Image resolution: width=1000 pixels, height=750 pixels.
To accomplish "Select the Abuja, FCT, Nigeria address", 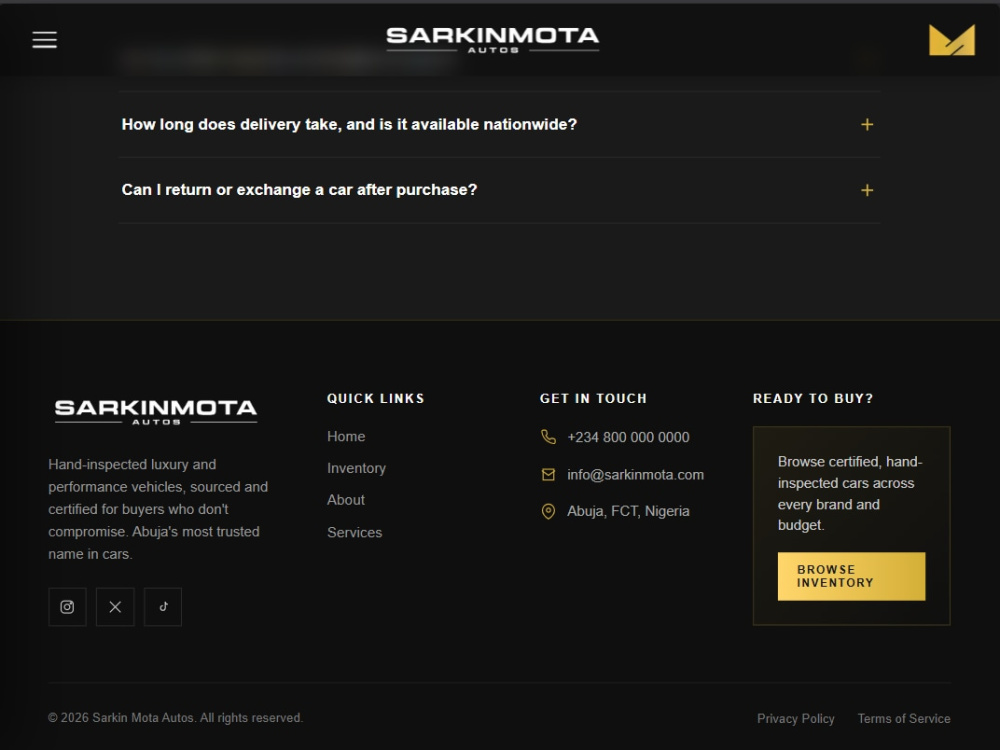I will tap(628, 511).
